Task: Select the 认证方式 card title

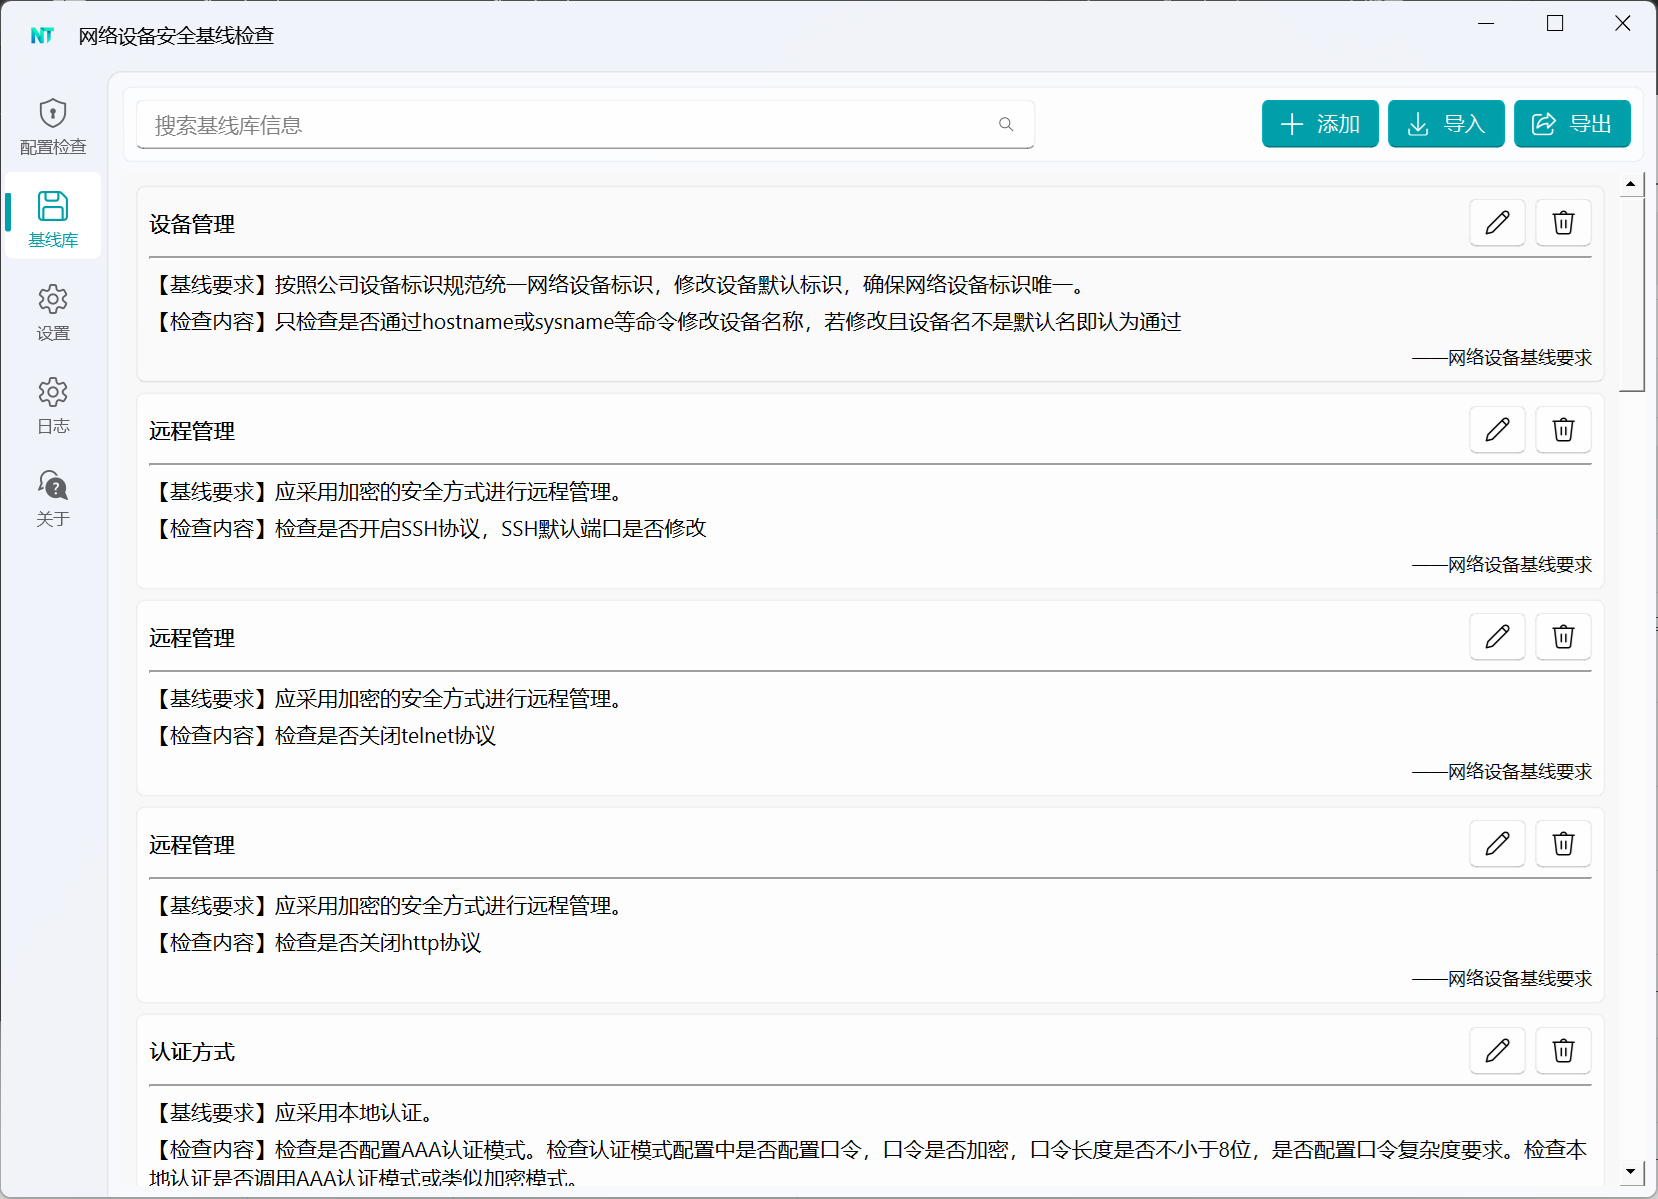Action: (x=192, y=1052)
